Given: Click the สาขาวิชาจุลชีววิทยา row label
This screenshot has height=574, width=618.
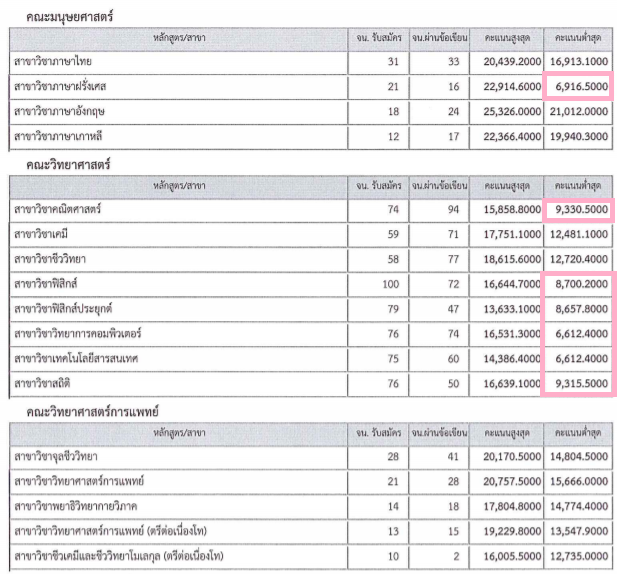Looking at the screenshot, I should click(56, 457).
